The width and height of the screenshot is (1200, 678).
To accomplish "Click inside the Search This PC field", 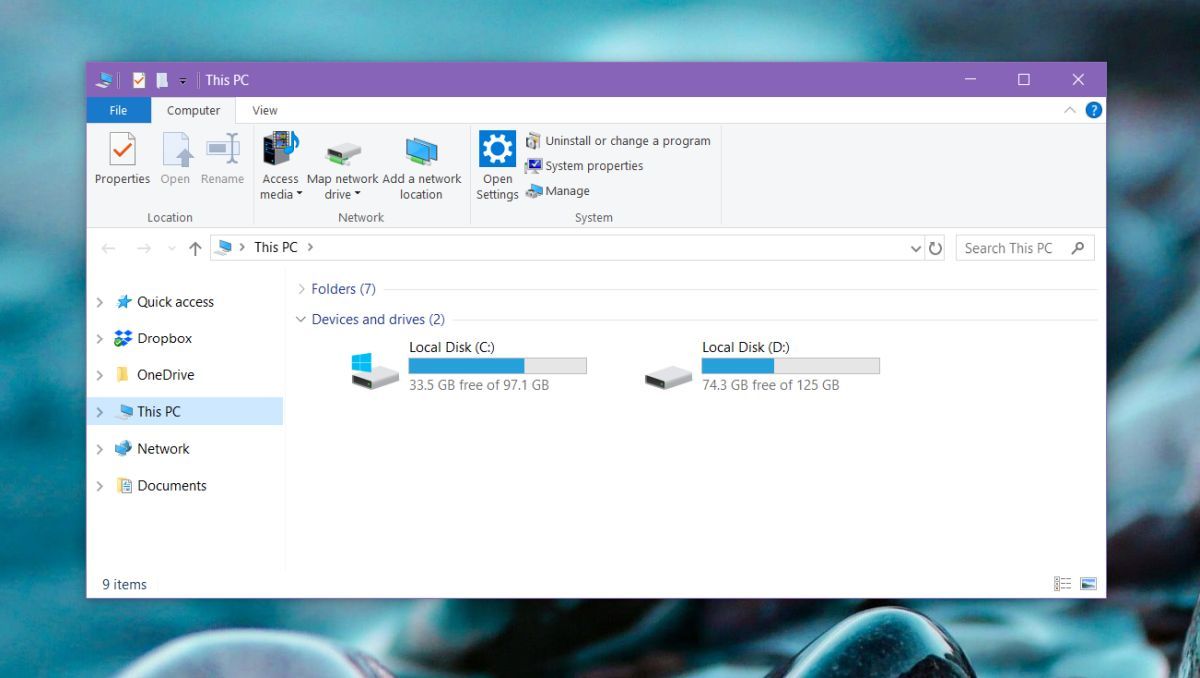I will (x=1010, y=247).
